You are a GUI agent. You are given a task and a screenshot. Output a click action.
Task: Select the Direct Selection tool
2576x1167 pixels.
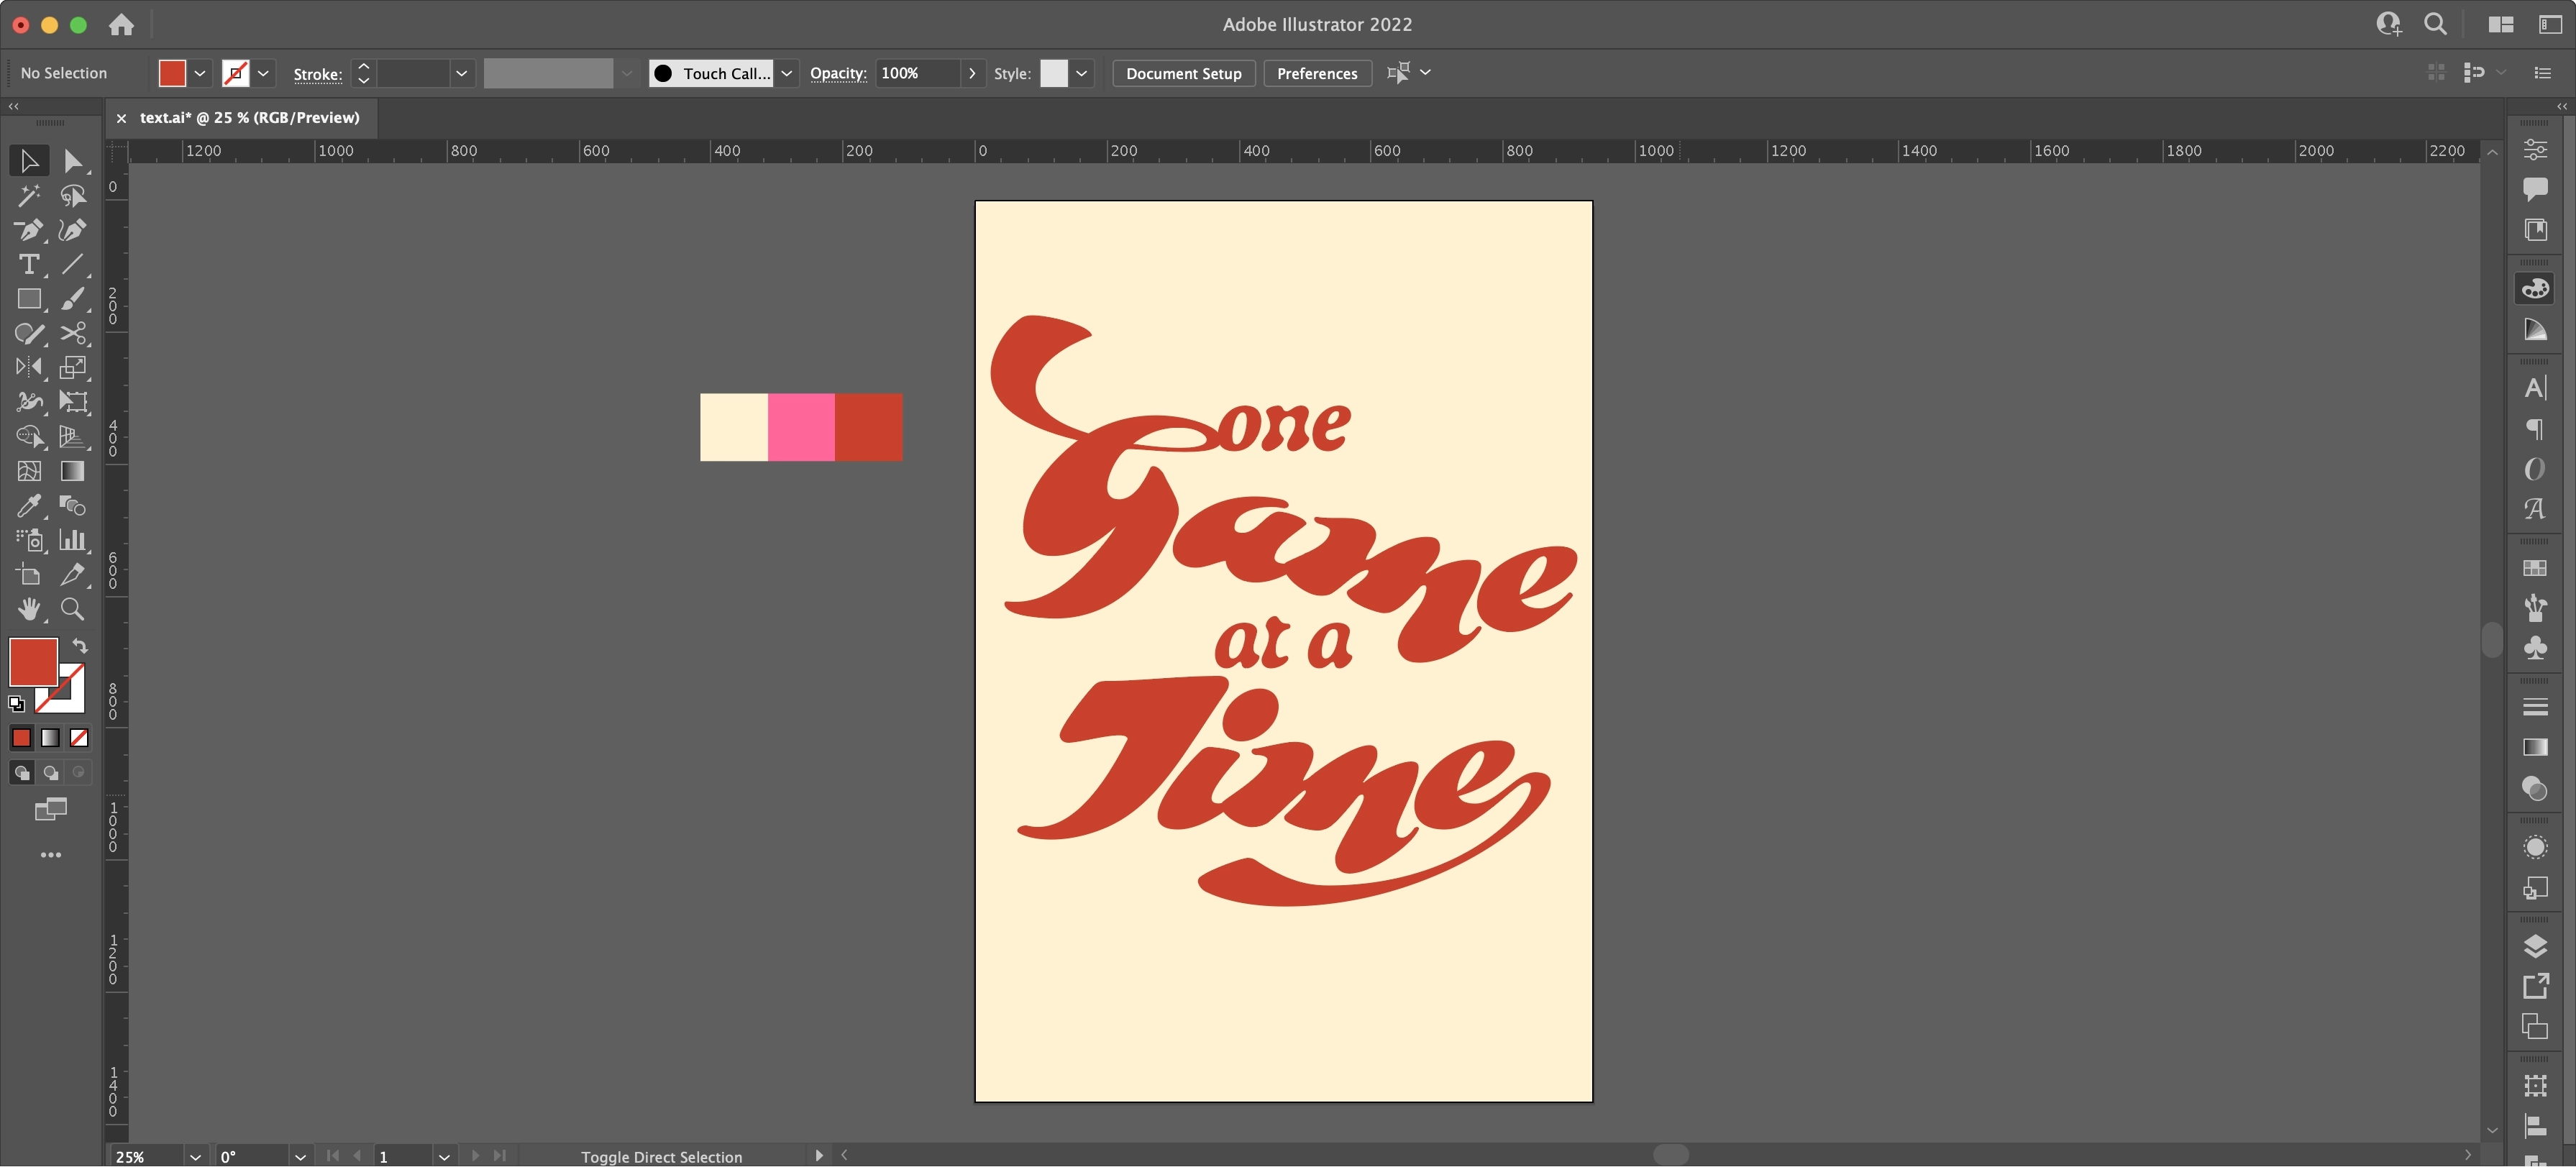coord(73,161)
